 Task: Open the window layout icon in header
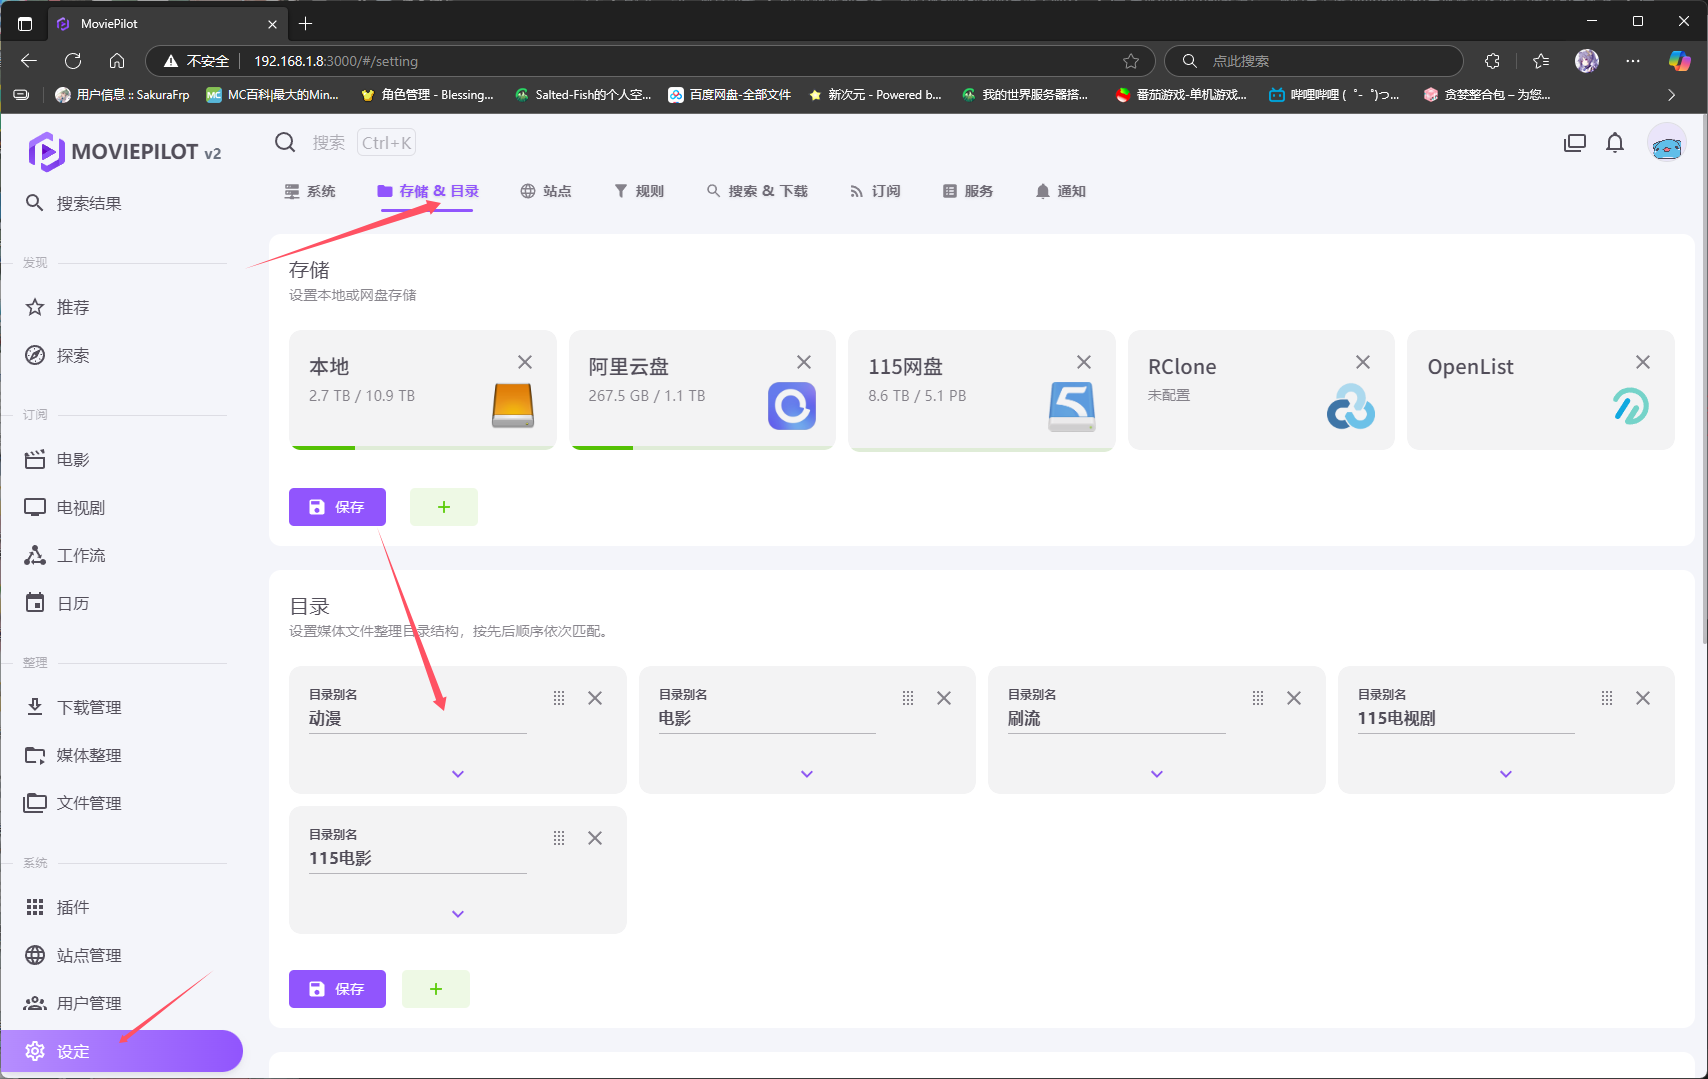click(x=1574, y=143)
